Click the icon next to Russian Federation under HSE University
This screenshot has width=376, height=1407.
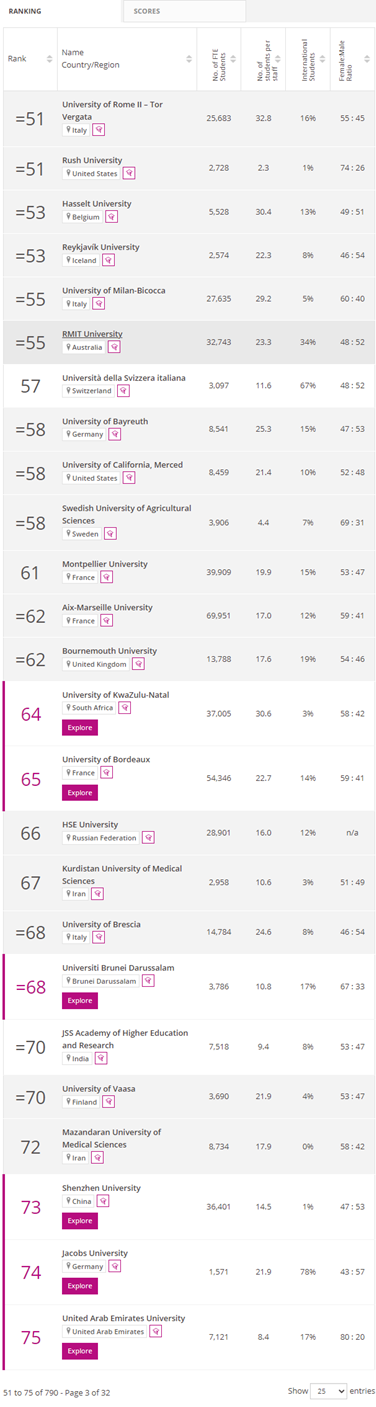click(x=148, y=837)
